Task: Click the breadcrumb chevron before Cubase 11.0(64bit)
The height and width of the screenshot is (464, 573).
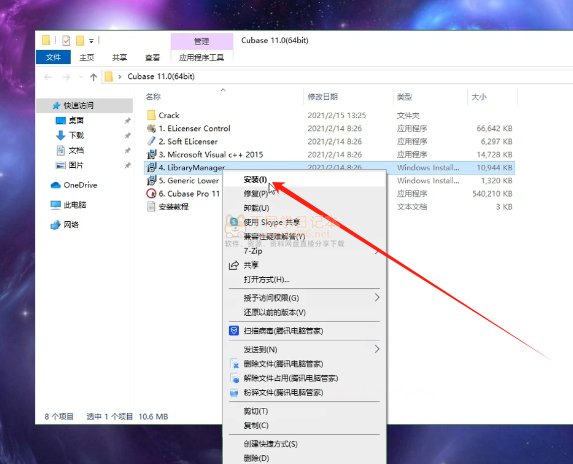Action: pyautogui.click(x=120, y=77)
